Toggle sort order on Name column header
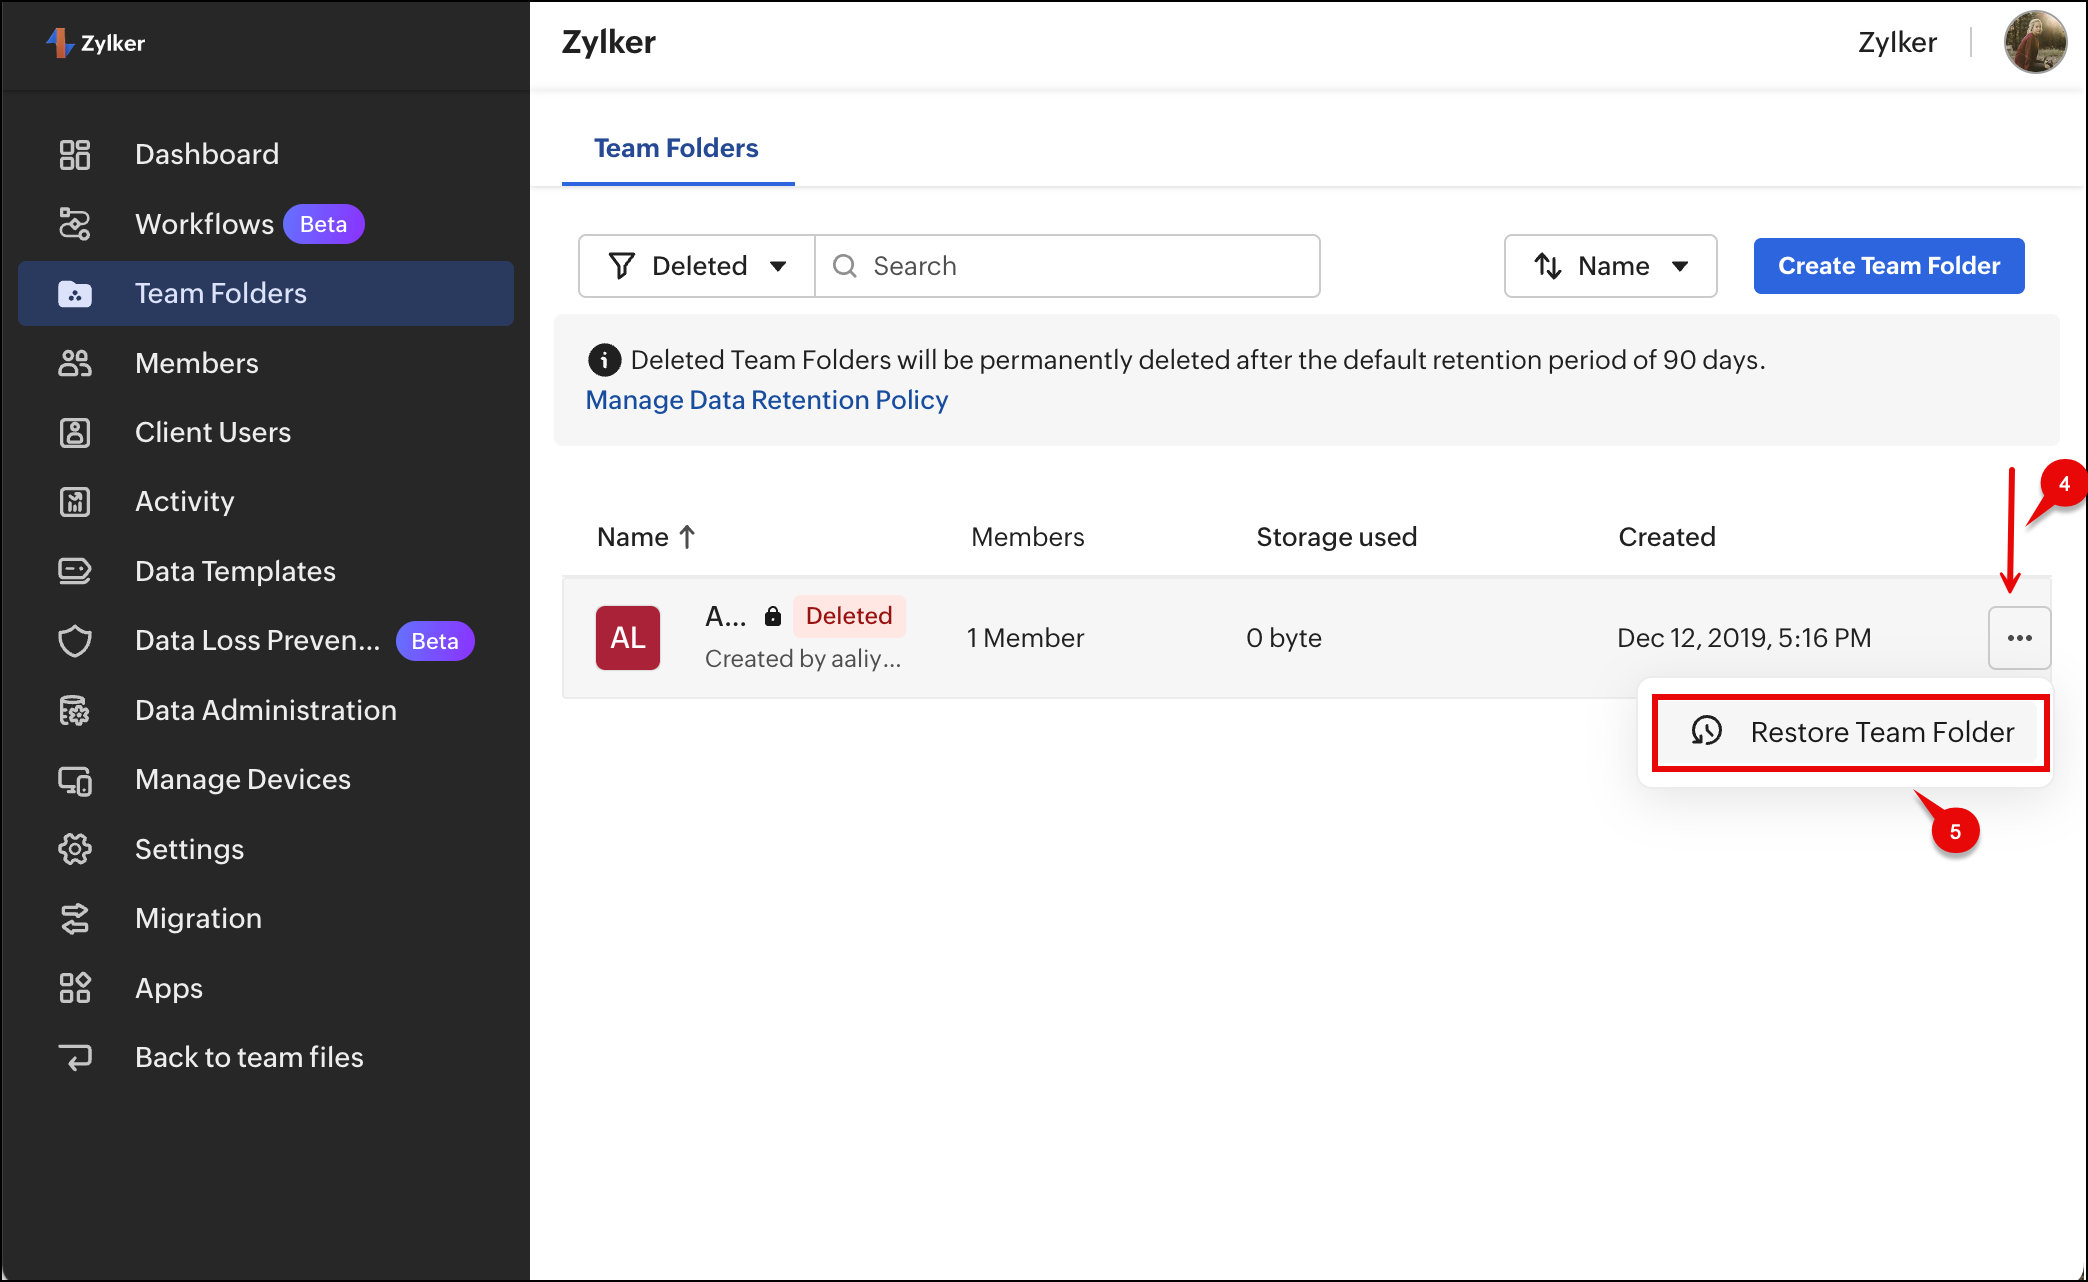The width and height of the screenshot is (2088, 1282). click(x=646, y=537)
